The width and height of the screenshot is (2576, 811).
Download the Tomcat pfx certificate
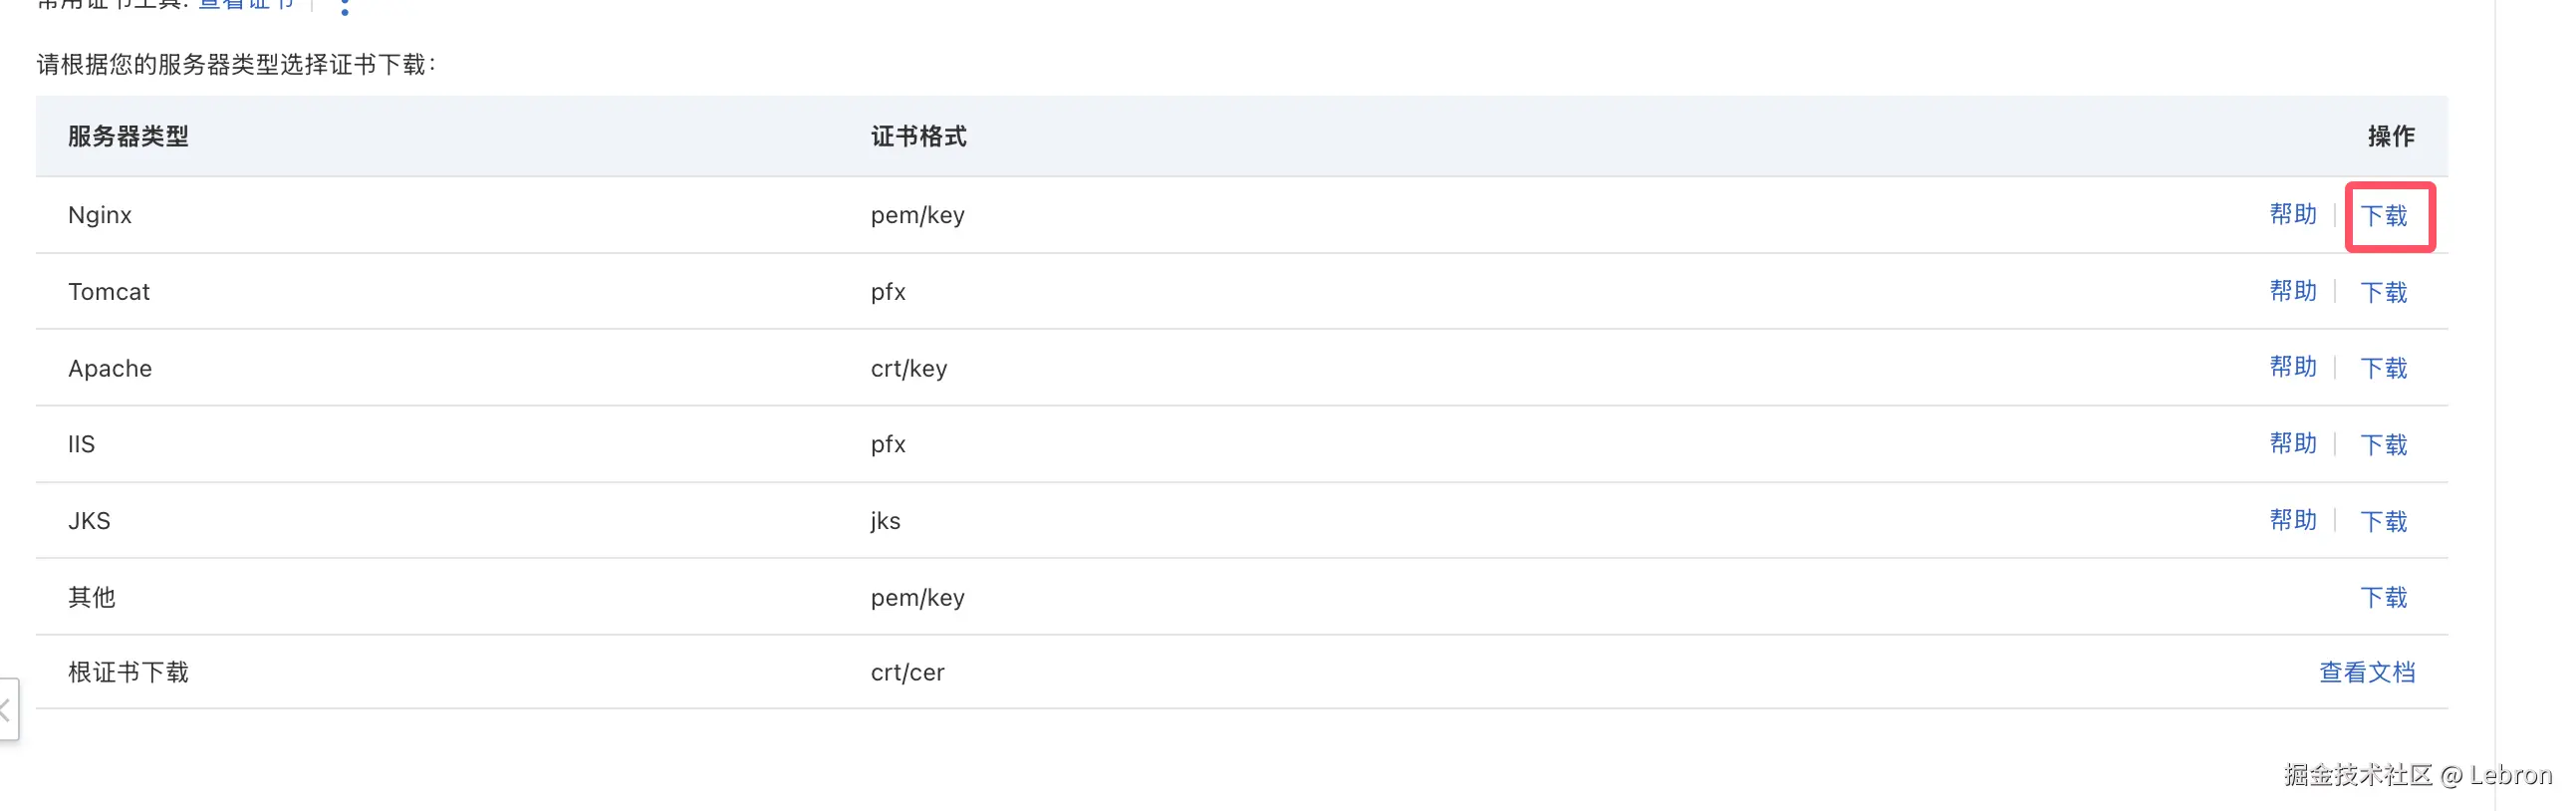click(2383, 292)
